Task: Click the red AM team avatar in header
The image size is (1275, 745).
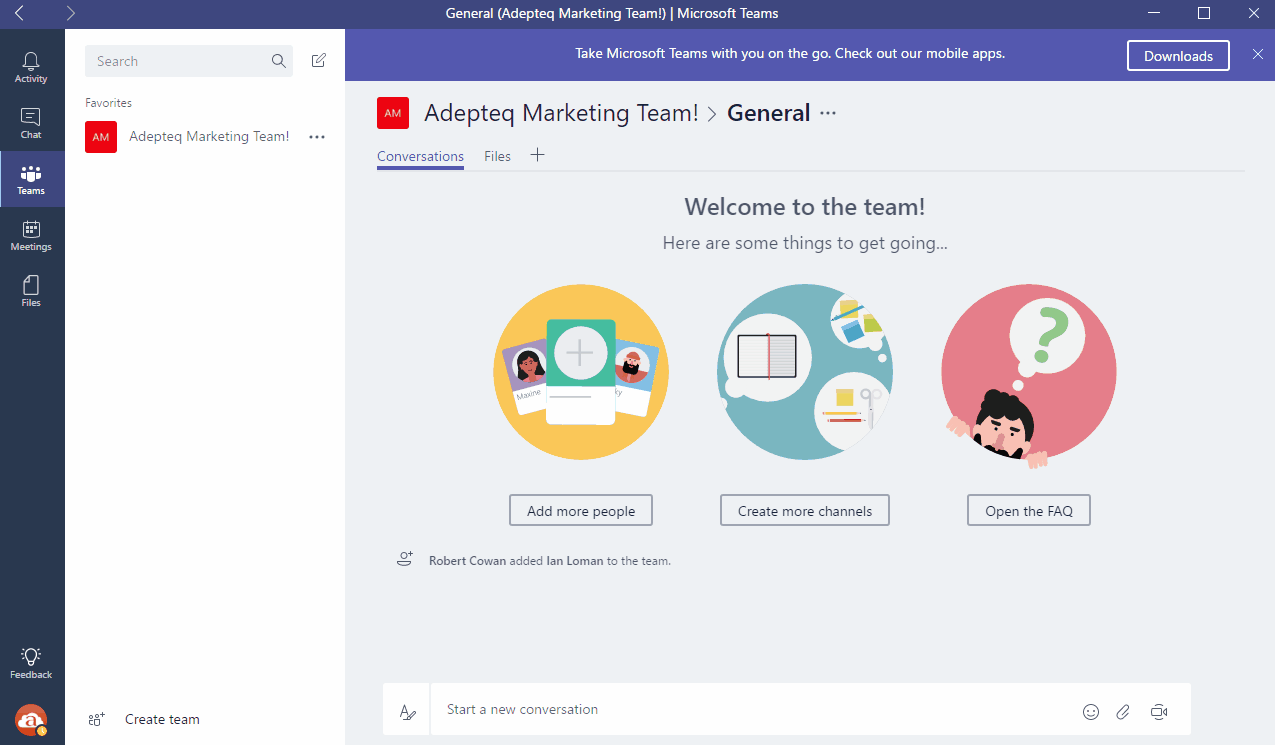Action: [x=393, y=113]
